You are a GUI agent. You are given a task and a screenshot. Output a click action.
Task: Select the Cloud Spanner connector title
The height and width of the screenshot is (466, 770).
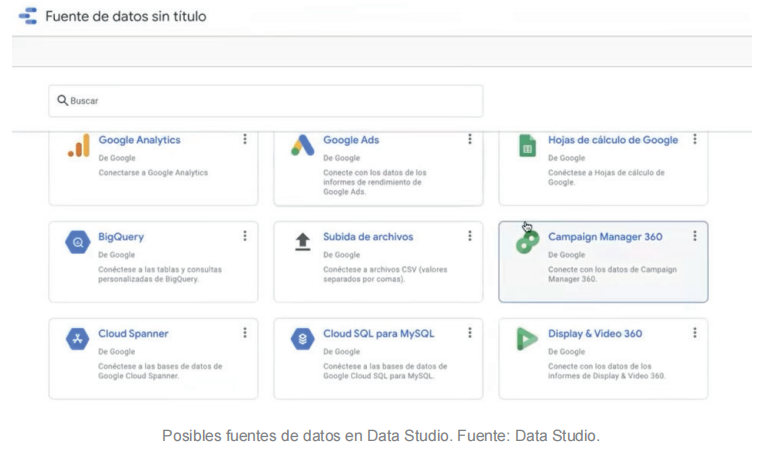pyautogui.click(x=133, y=333)
